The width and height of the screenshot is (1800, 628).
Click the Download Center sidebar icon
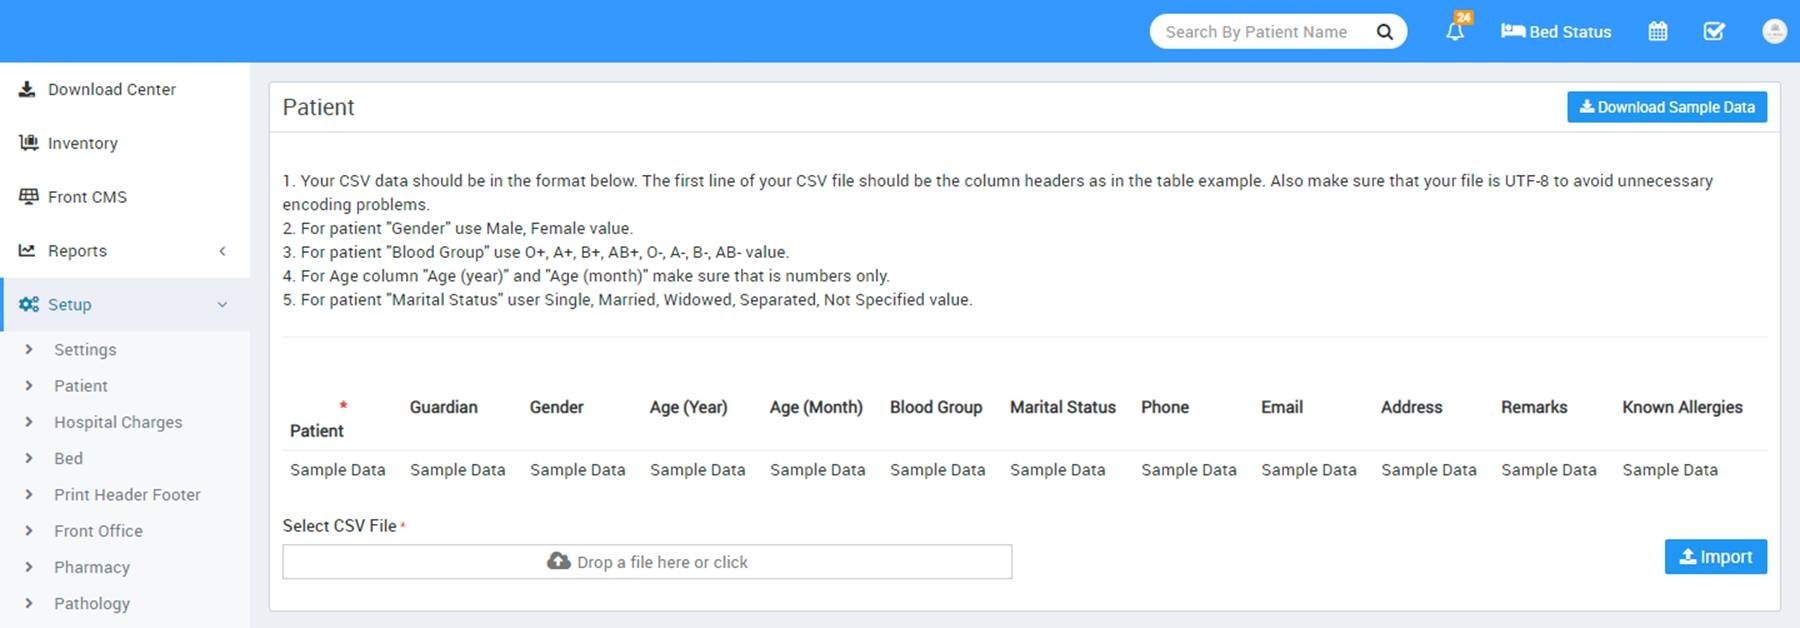(27, 89)
